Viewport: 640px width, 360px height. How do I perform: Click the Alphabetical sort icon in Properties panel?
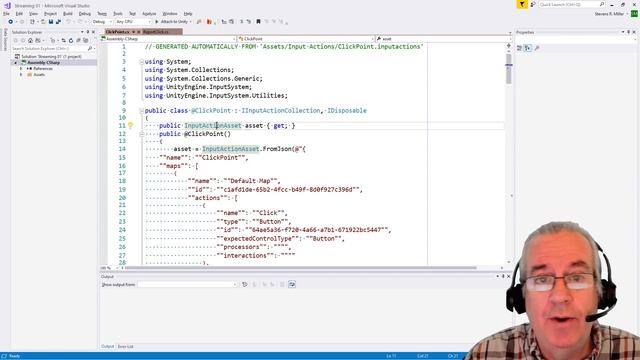pos(528,48)
